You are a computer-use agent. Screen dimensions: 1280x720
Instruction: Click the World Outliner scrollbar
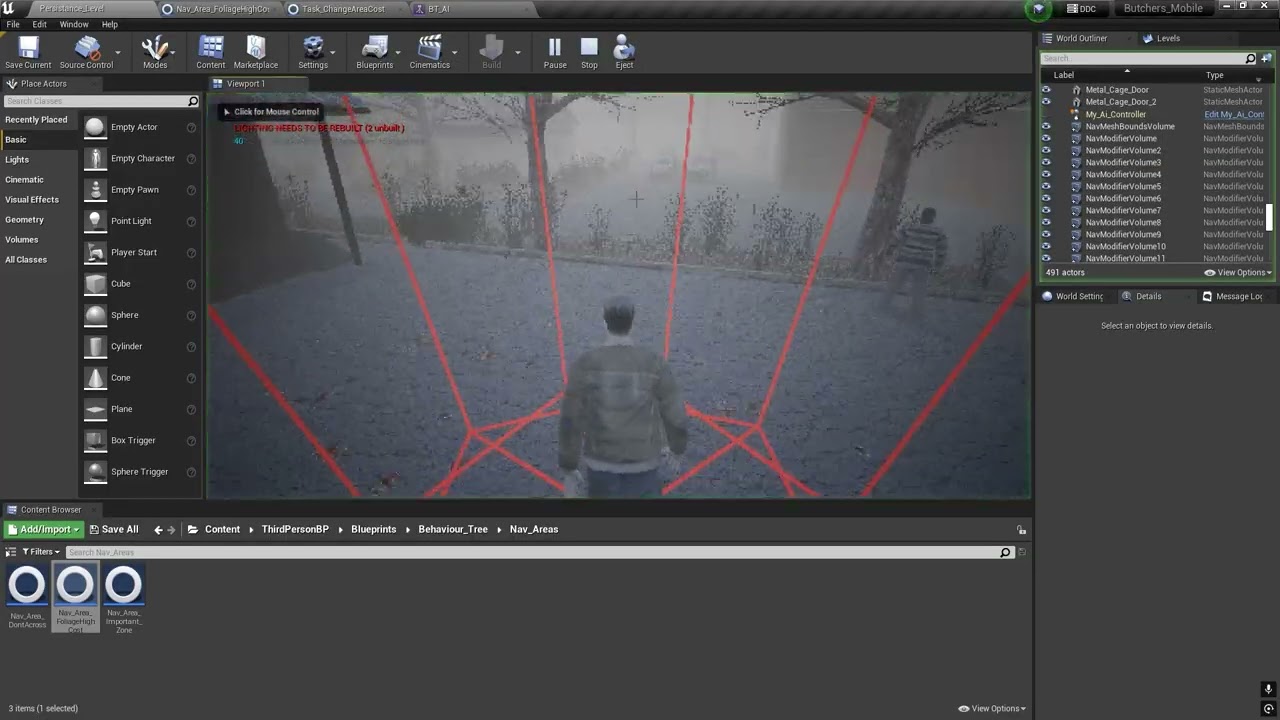1270,216
